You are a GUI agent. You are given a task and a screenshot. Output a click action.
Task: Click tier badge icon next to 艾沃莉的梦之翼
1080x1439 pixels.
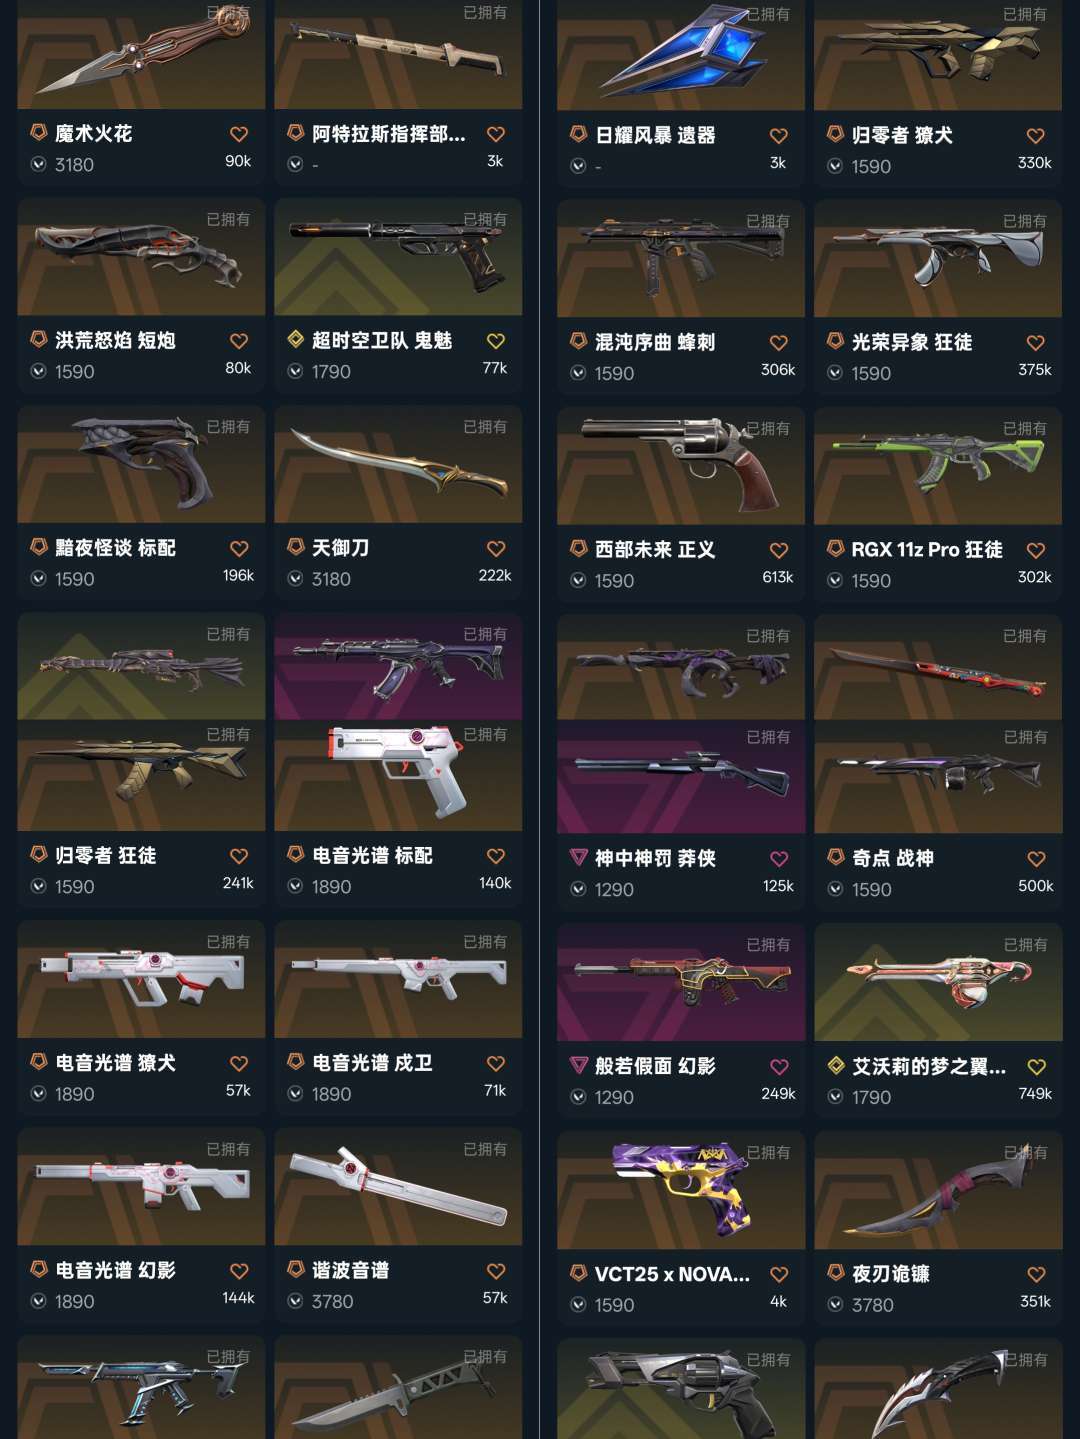click(836, 1066)
